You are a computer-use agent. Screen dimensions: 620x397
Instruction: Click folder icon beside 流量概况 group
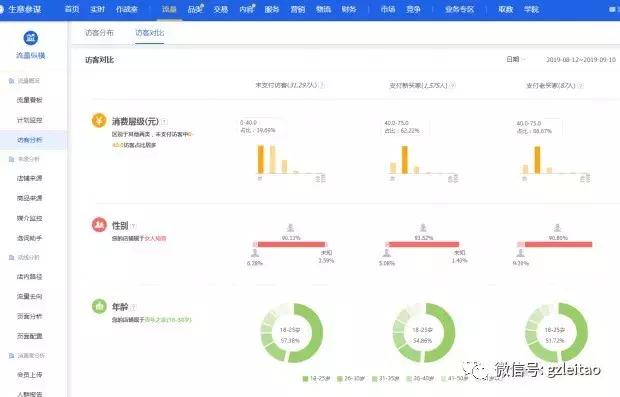point(11,81)
